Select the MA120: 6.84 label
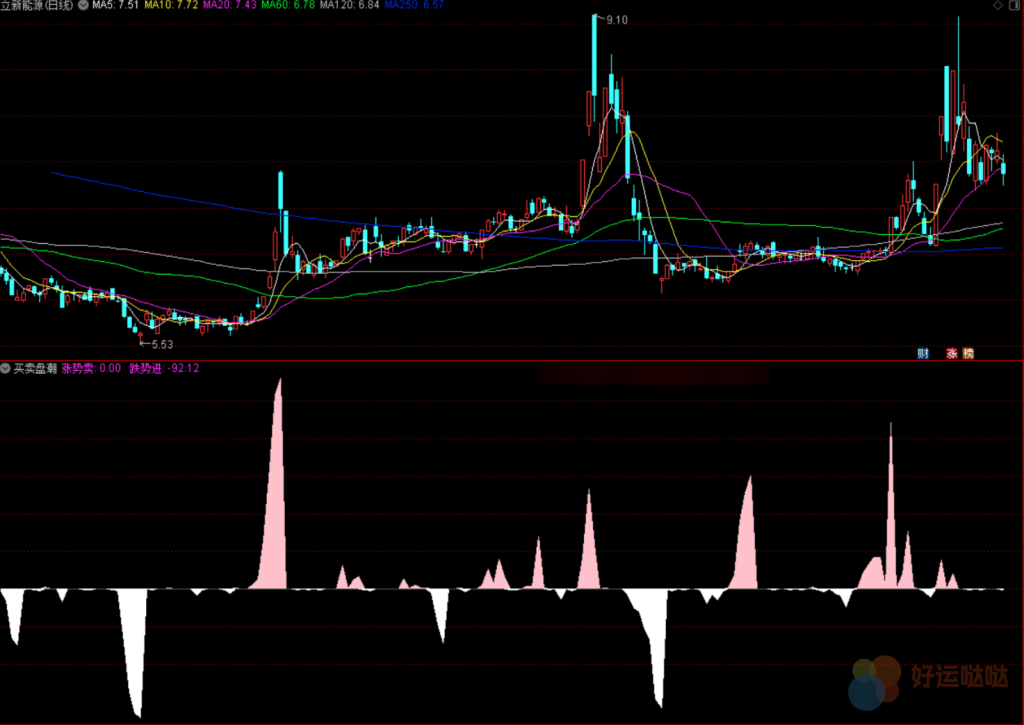The width and height of the screenshot is (1024, 725). (349, 5)
